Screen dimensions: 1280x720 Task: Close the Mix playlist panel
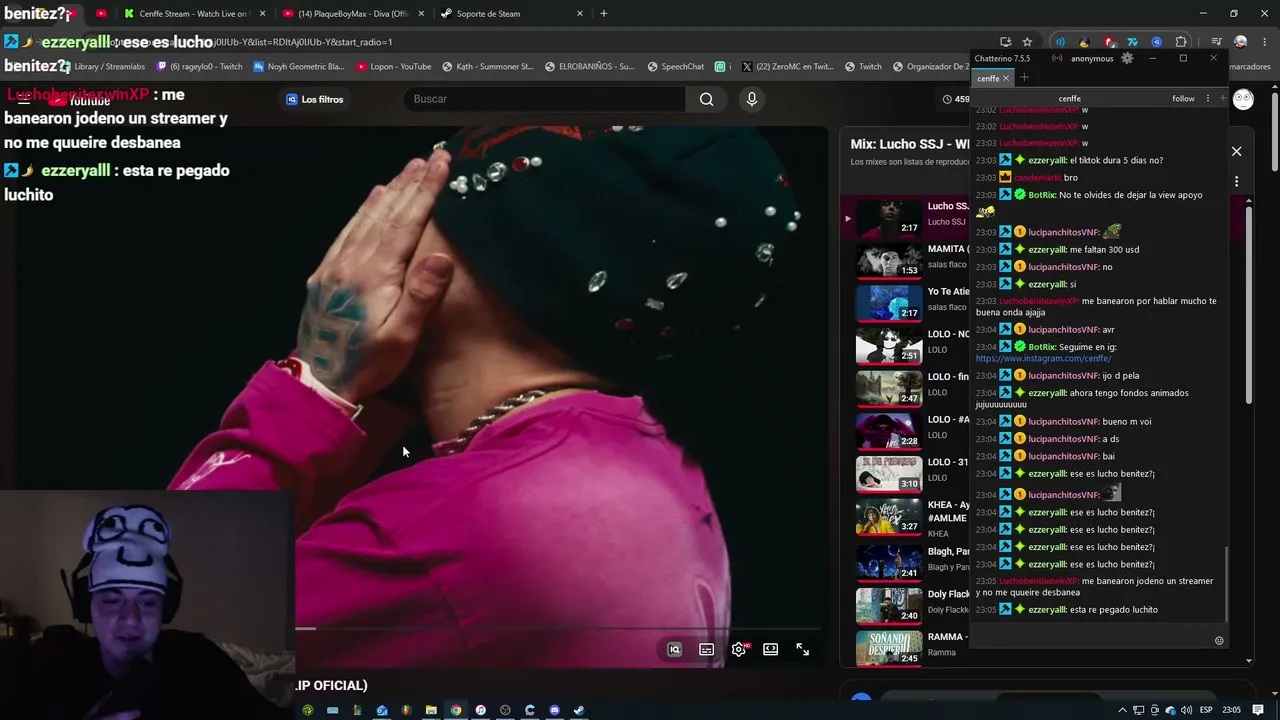1236,151
